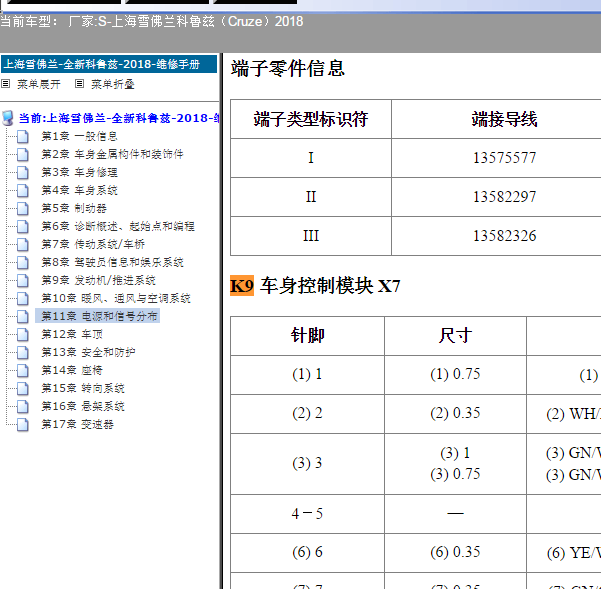Select 第17章 变速器 chapter
The height and width of the screenshot is (589, 601).
77,425
